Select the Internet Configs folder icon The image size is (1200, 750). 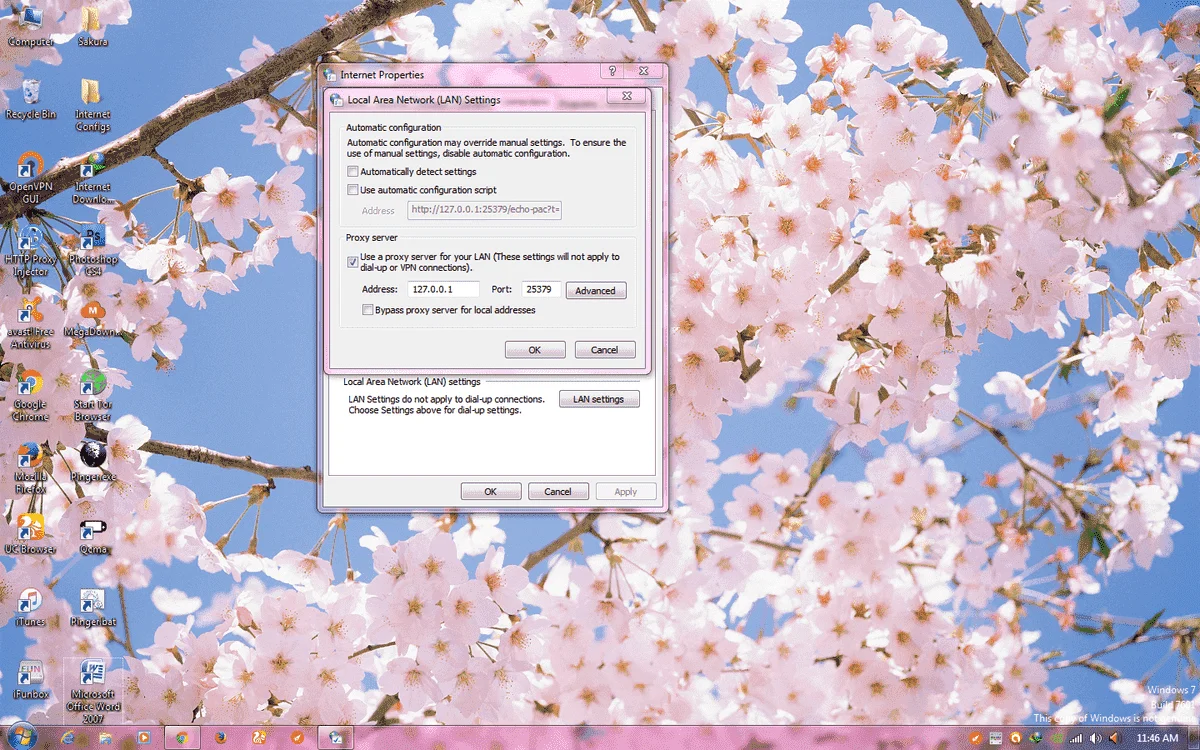(92, 105)
